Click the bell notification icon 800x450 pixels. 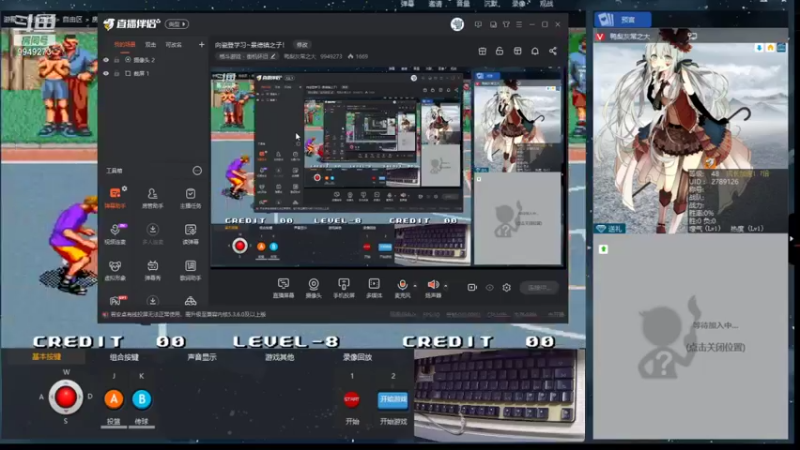click(x=535, y=51)
